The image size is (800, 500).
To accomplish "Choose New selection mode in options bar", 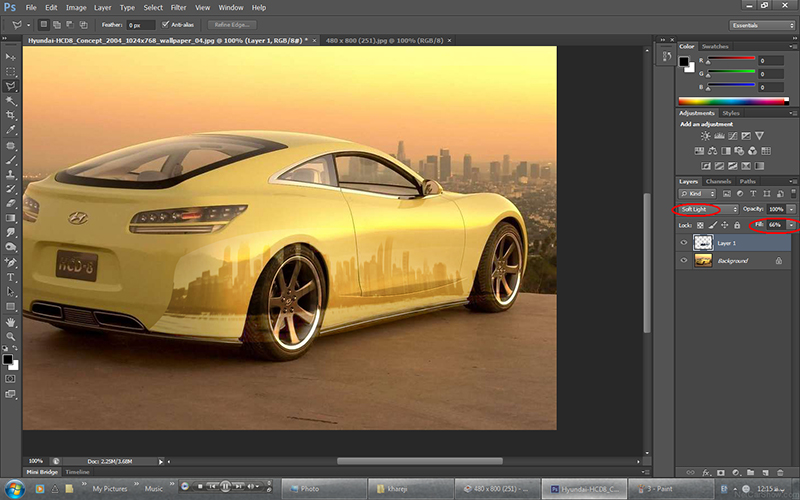I will [44, 24].
